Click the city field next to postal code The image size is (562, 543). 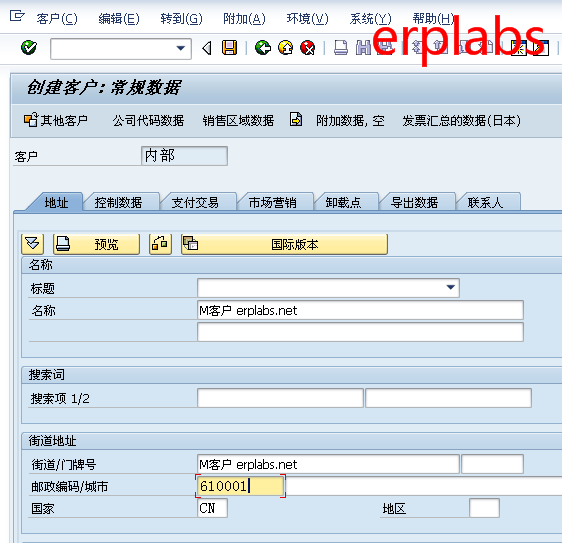click(x=424, y=486)
